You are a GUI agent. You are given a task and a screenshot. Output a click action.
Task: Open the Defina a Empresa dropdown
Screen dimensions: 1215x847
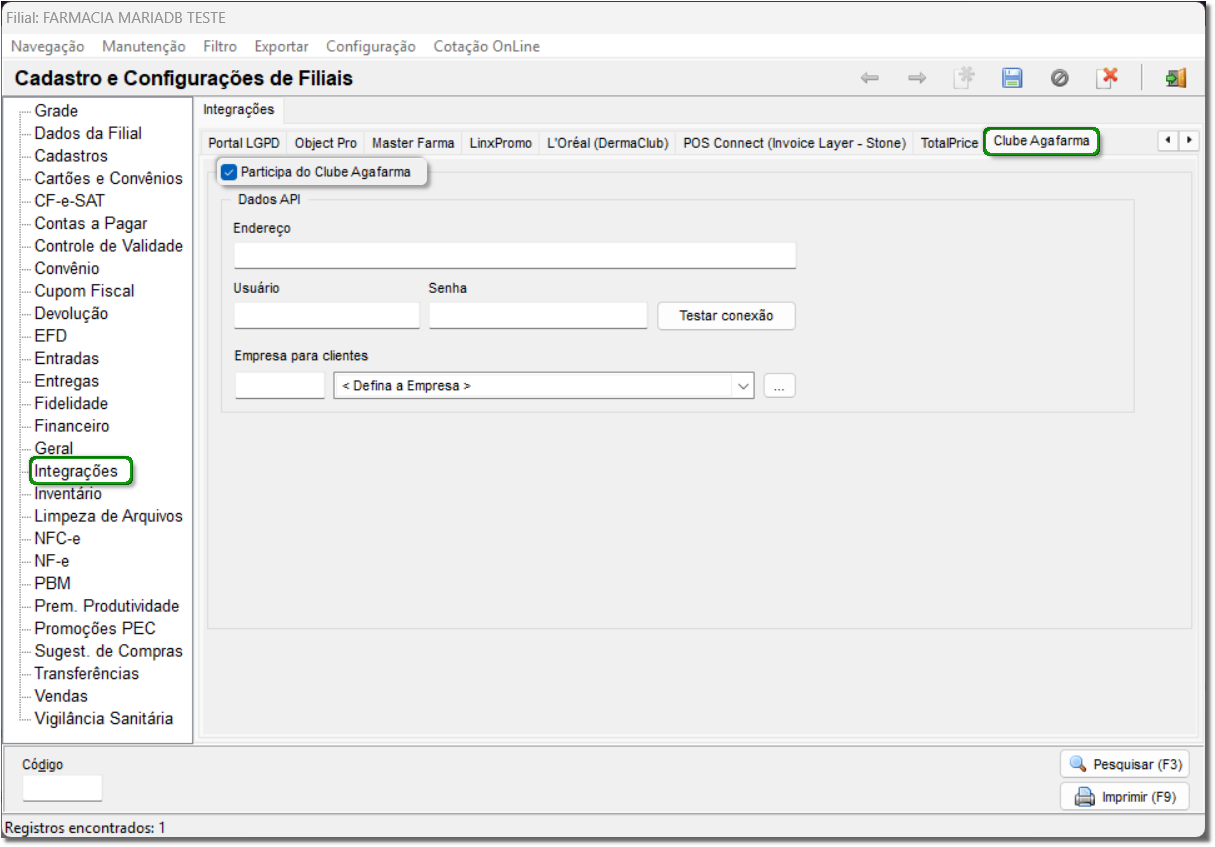[742, 386]
